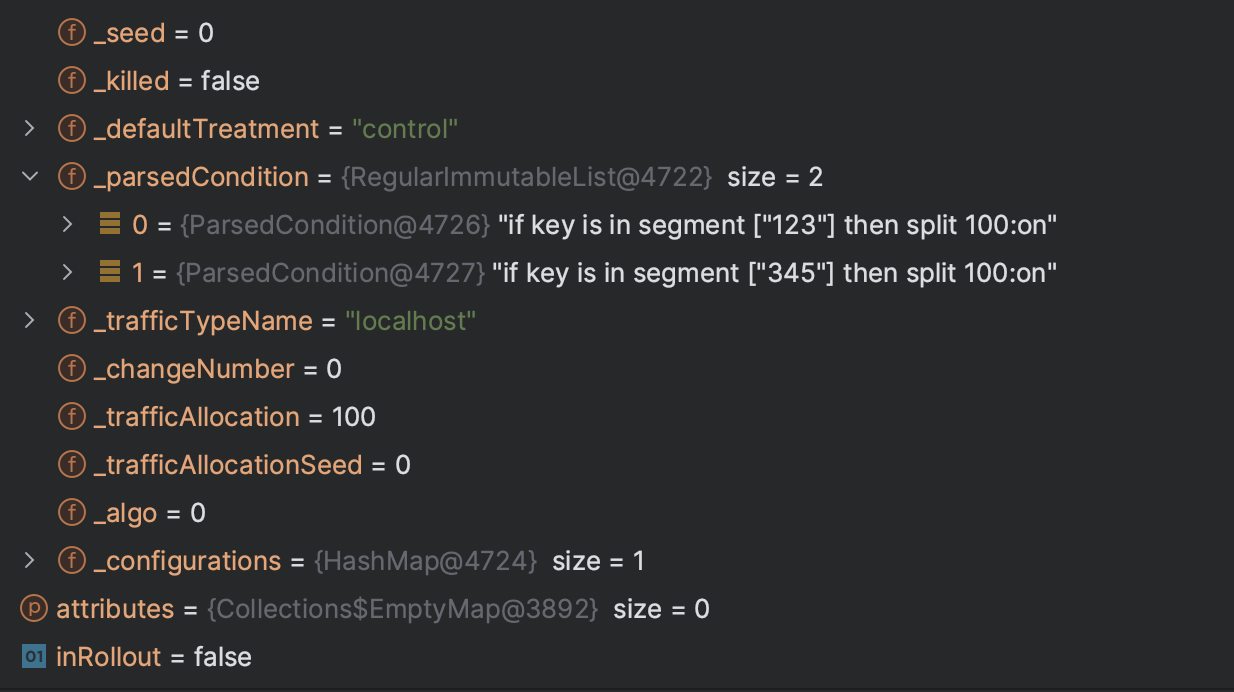Select the list element icon for index 0
The height and width of the screenshot is (692, 1234).
(110, 224)
